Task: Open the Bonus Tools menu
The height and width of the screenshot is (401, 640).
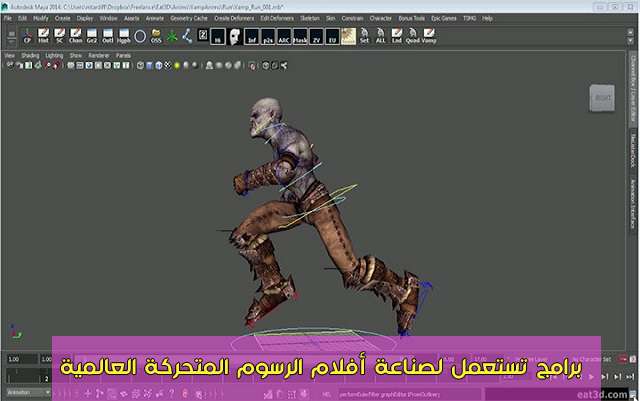Action: 411,18
